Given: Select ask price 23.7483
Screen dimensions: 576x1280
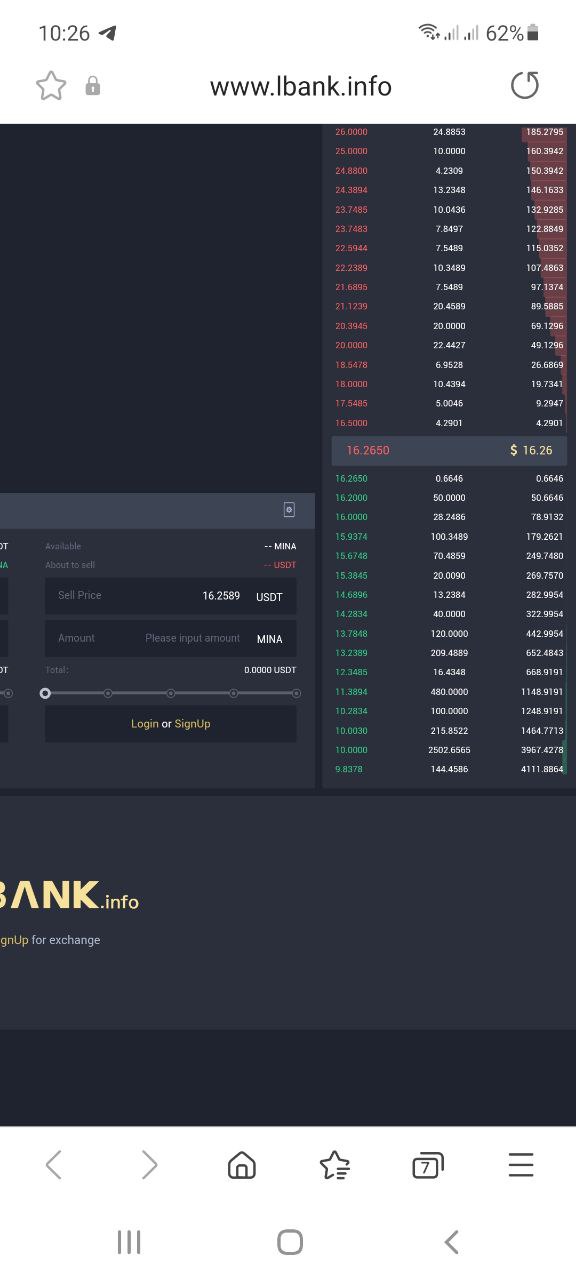Looking at the screenshot, I should pos(351,229).
